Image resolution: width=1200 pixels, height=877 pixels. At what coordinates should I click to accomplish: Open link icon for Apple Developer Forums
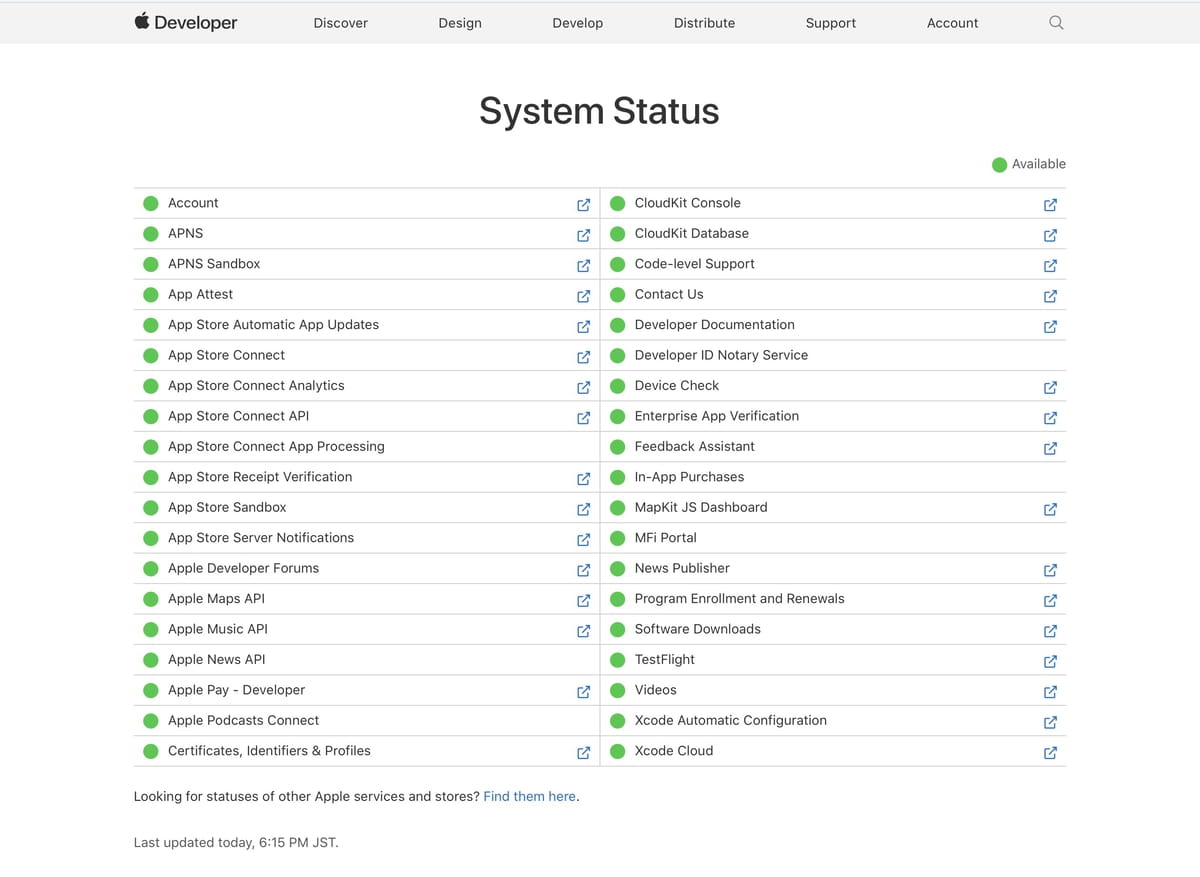point(583,570)
